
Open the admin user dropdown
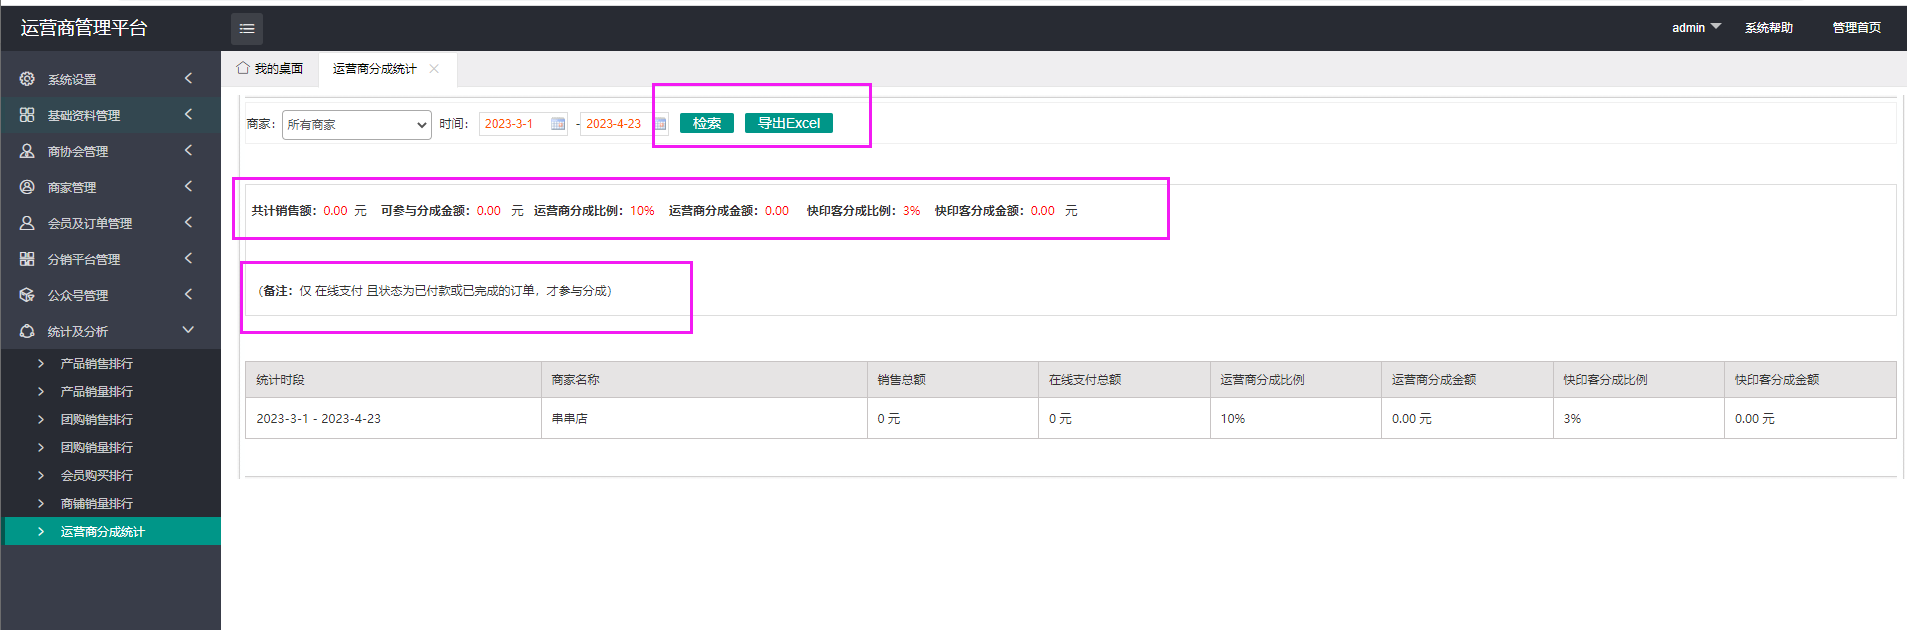pos(1696,27)
